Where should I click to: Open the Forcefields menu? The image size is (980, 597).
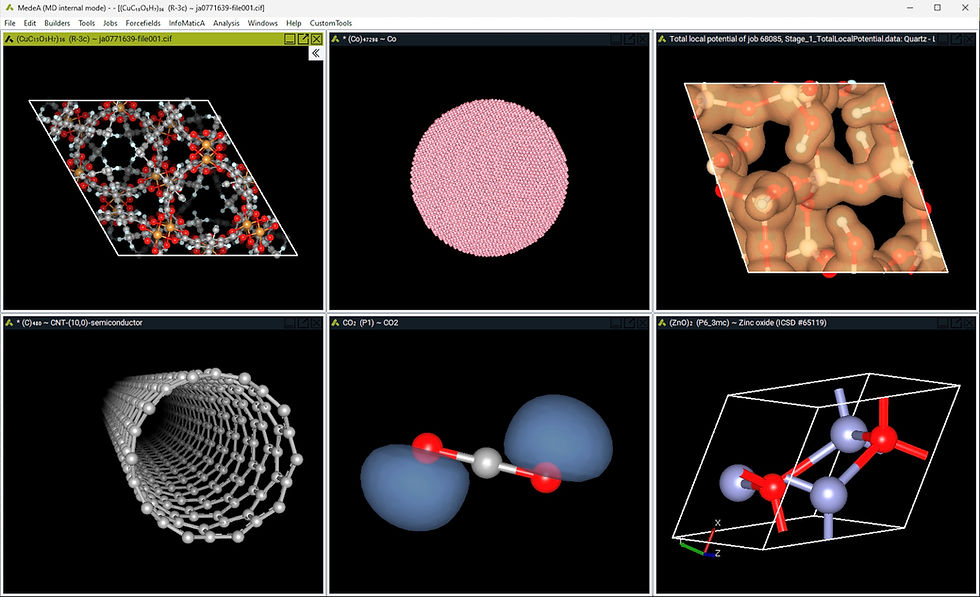pos(141,22)
